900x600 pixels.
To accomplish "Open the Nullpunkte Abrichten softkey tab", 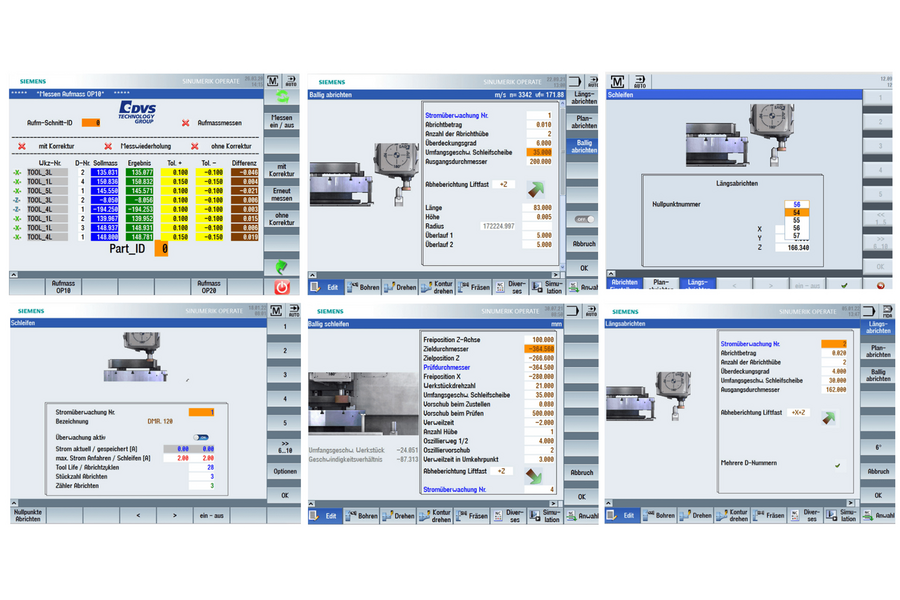I will coord(28,515).
